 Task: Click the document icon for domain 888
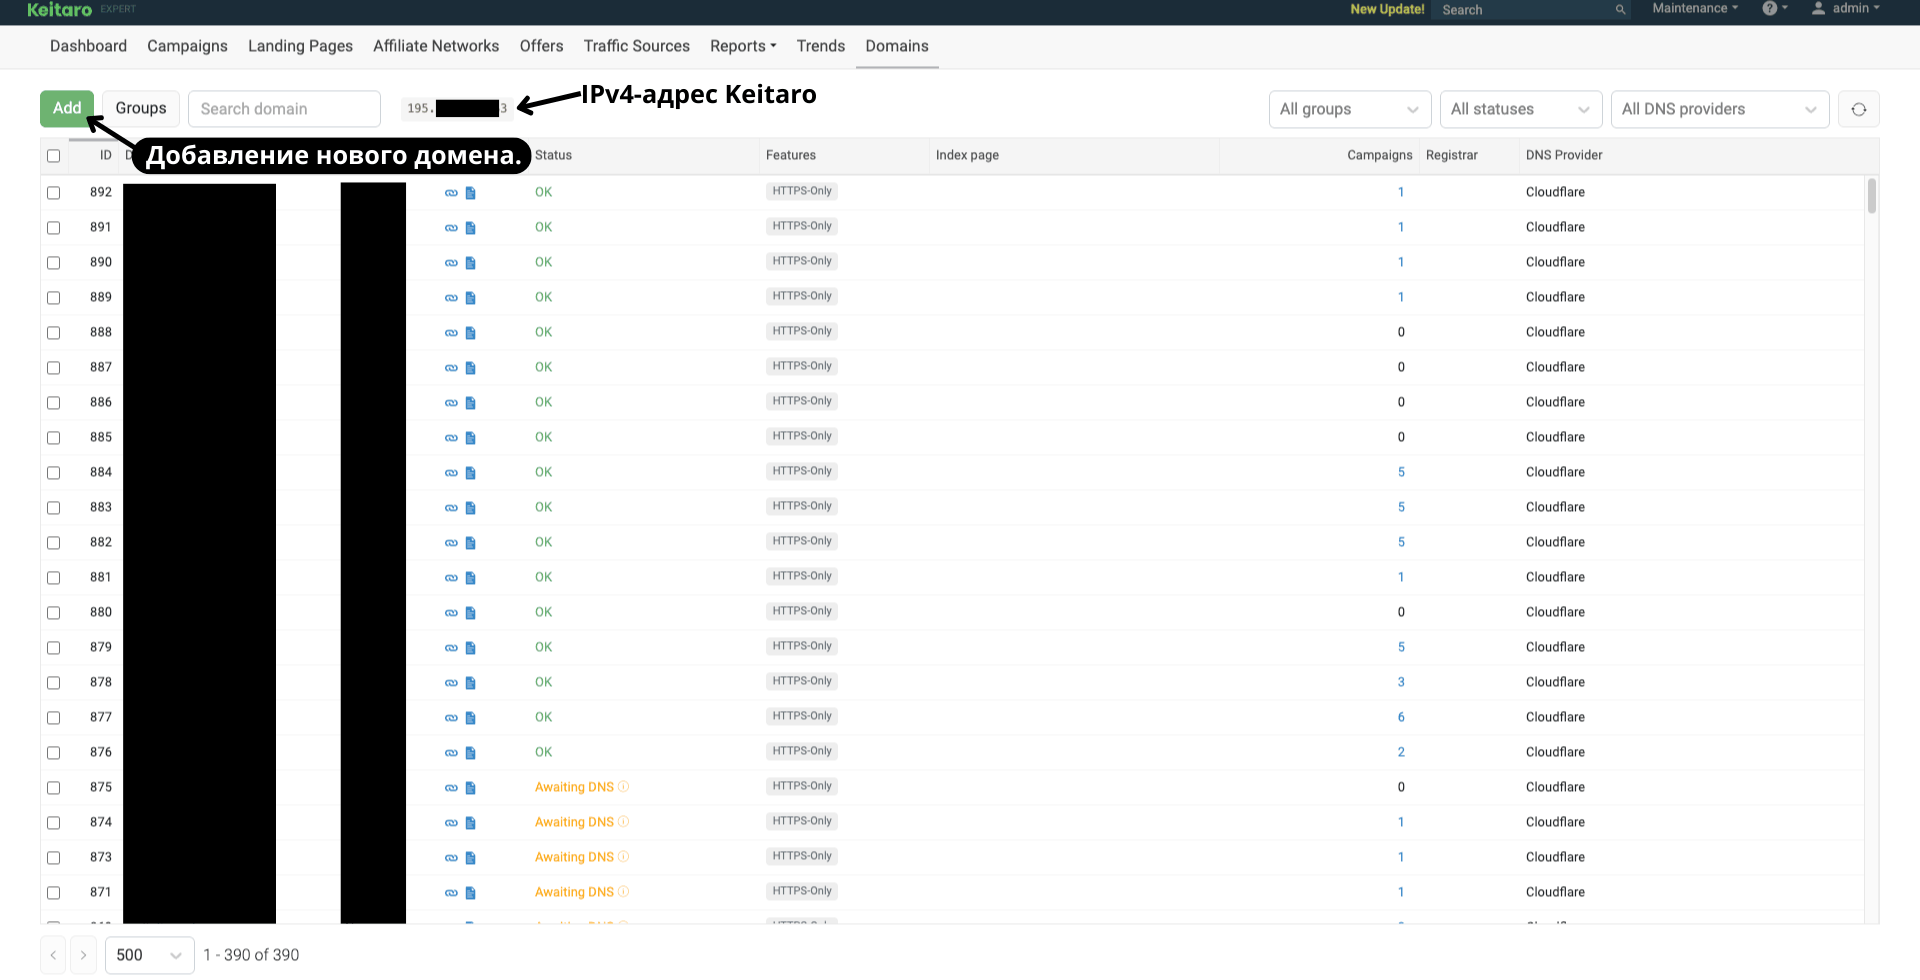471,333
